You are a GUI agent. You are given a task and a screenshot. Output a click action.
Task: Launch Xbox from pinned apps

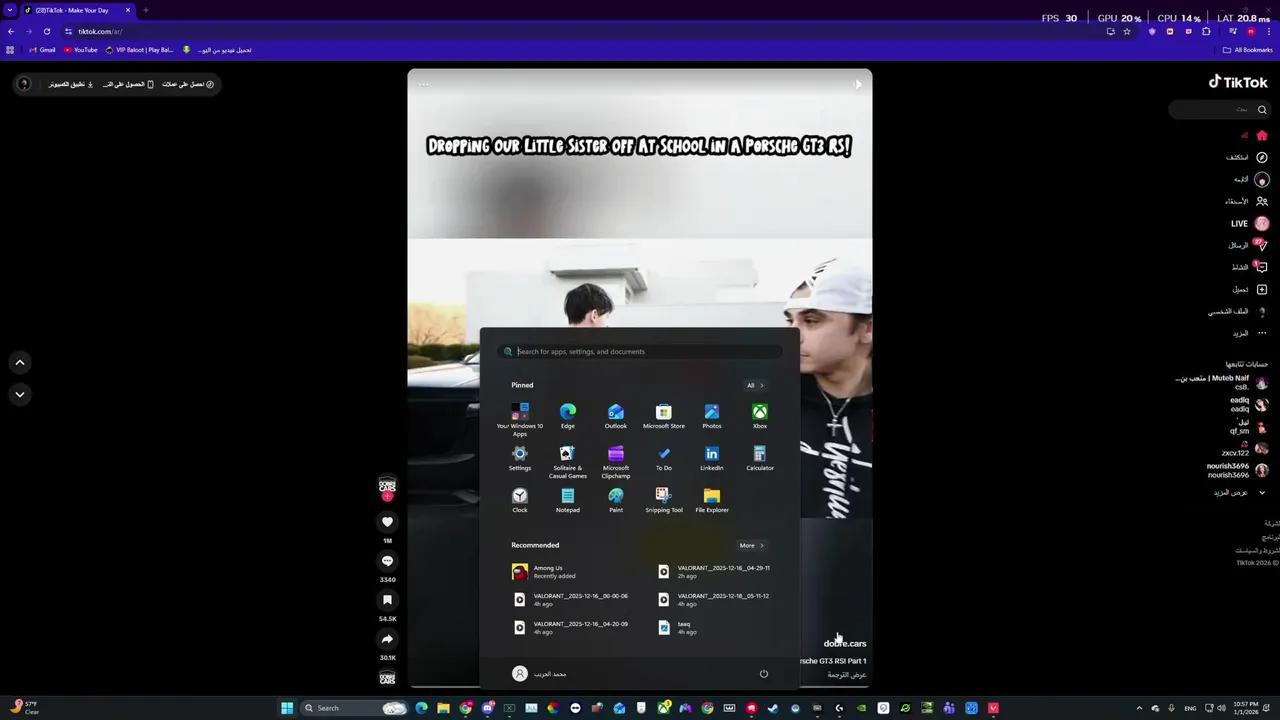tap(760, 416)
